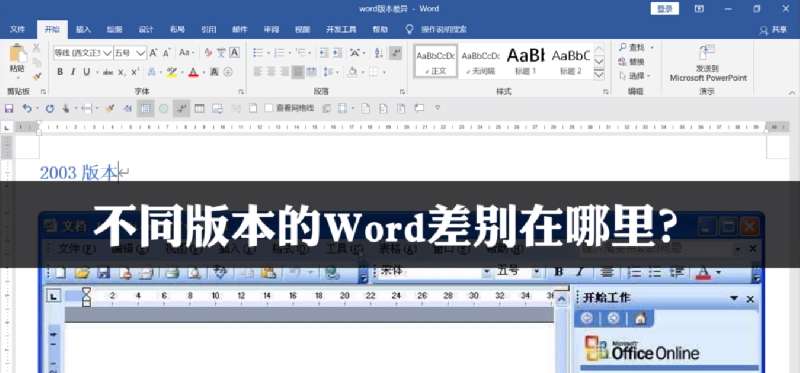Click the Replace (替换) button
The width and height of the screenshot is (800, 373).
pyautogui.click(x=632, y=62)
